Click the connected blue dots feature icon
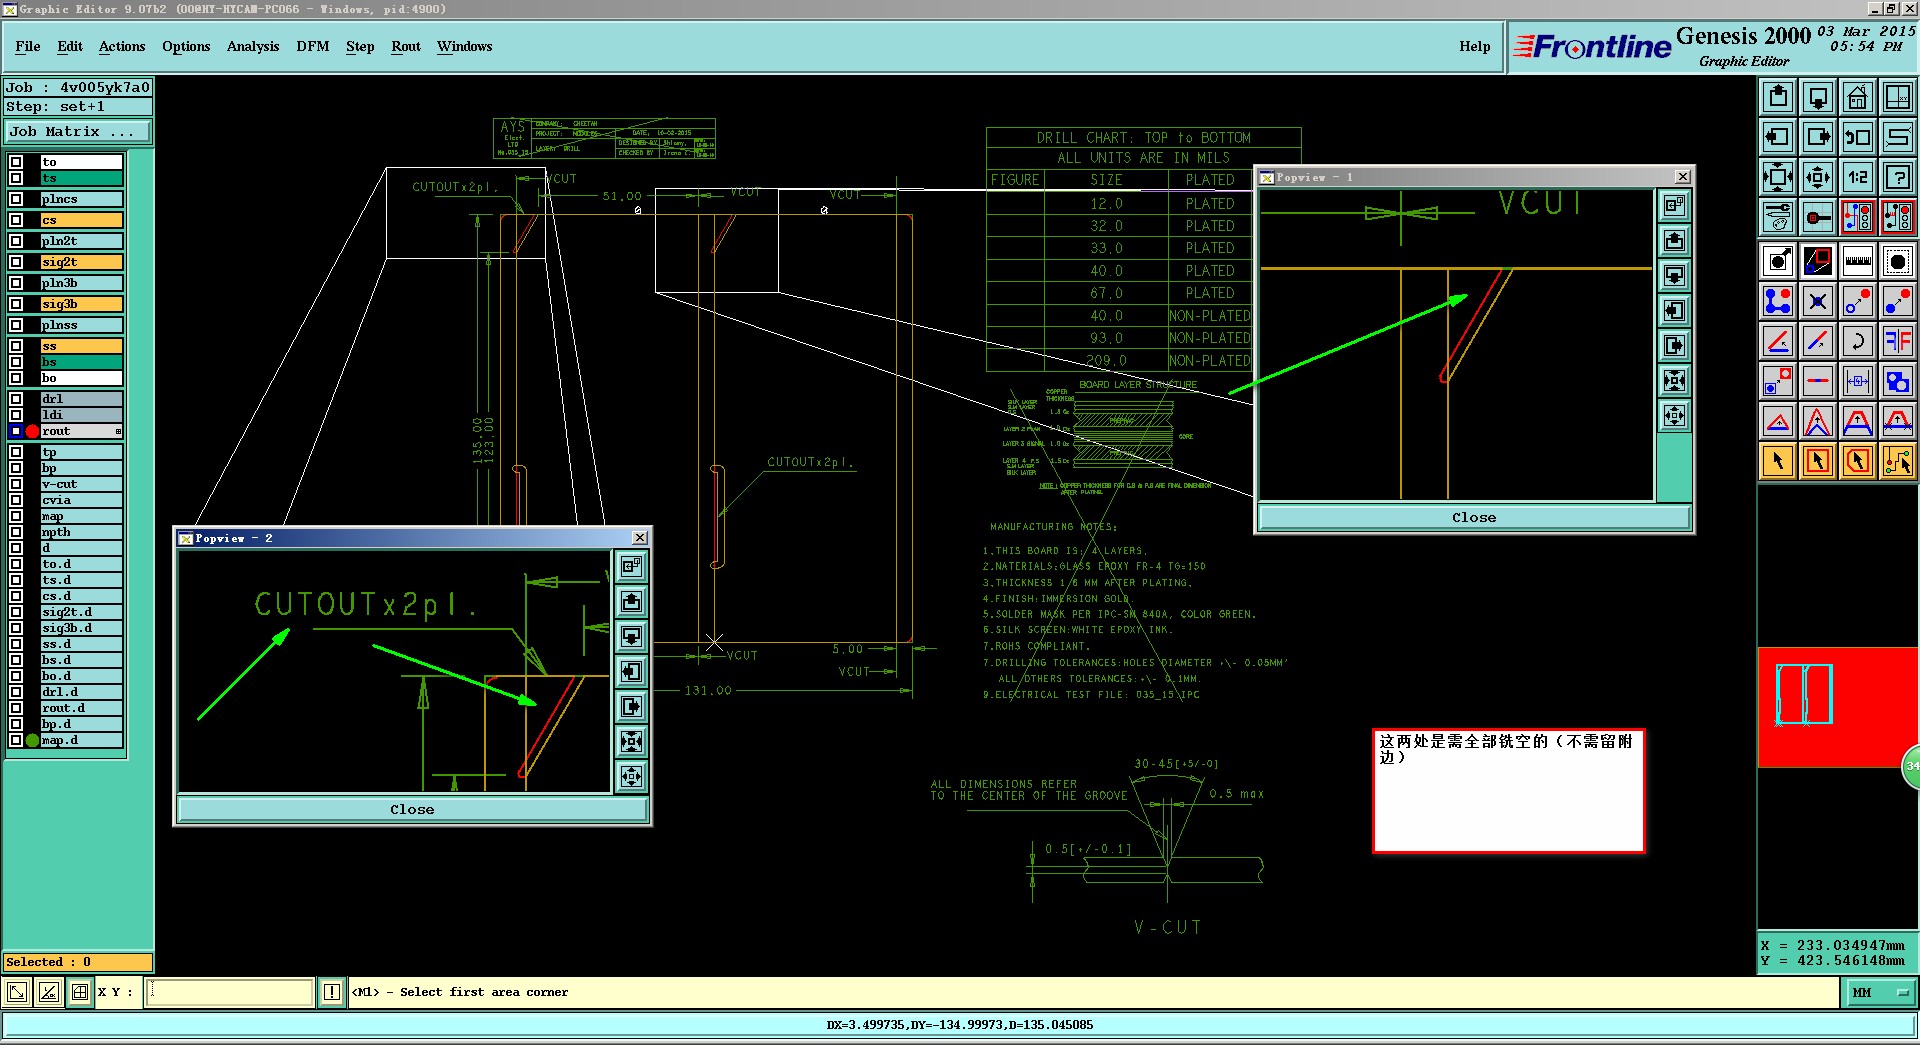 (1778, 301)
